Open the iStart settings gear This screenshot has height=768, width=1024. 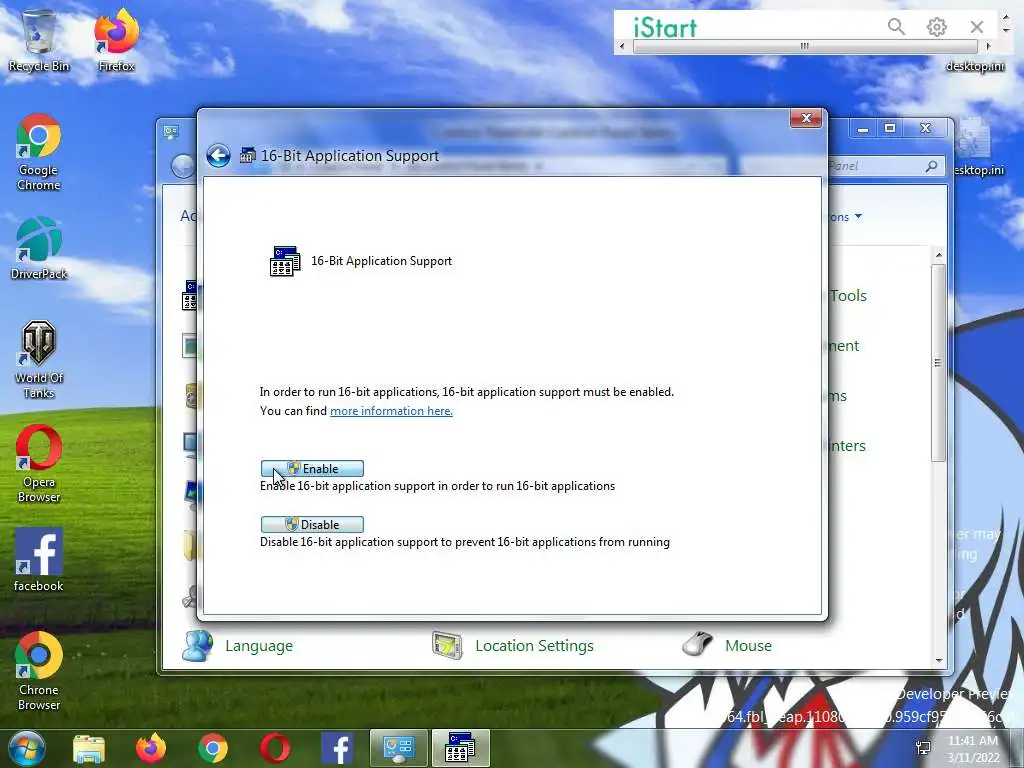coord(936,27)
